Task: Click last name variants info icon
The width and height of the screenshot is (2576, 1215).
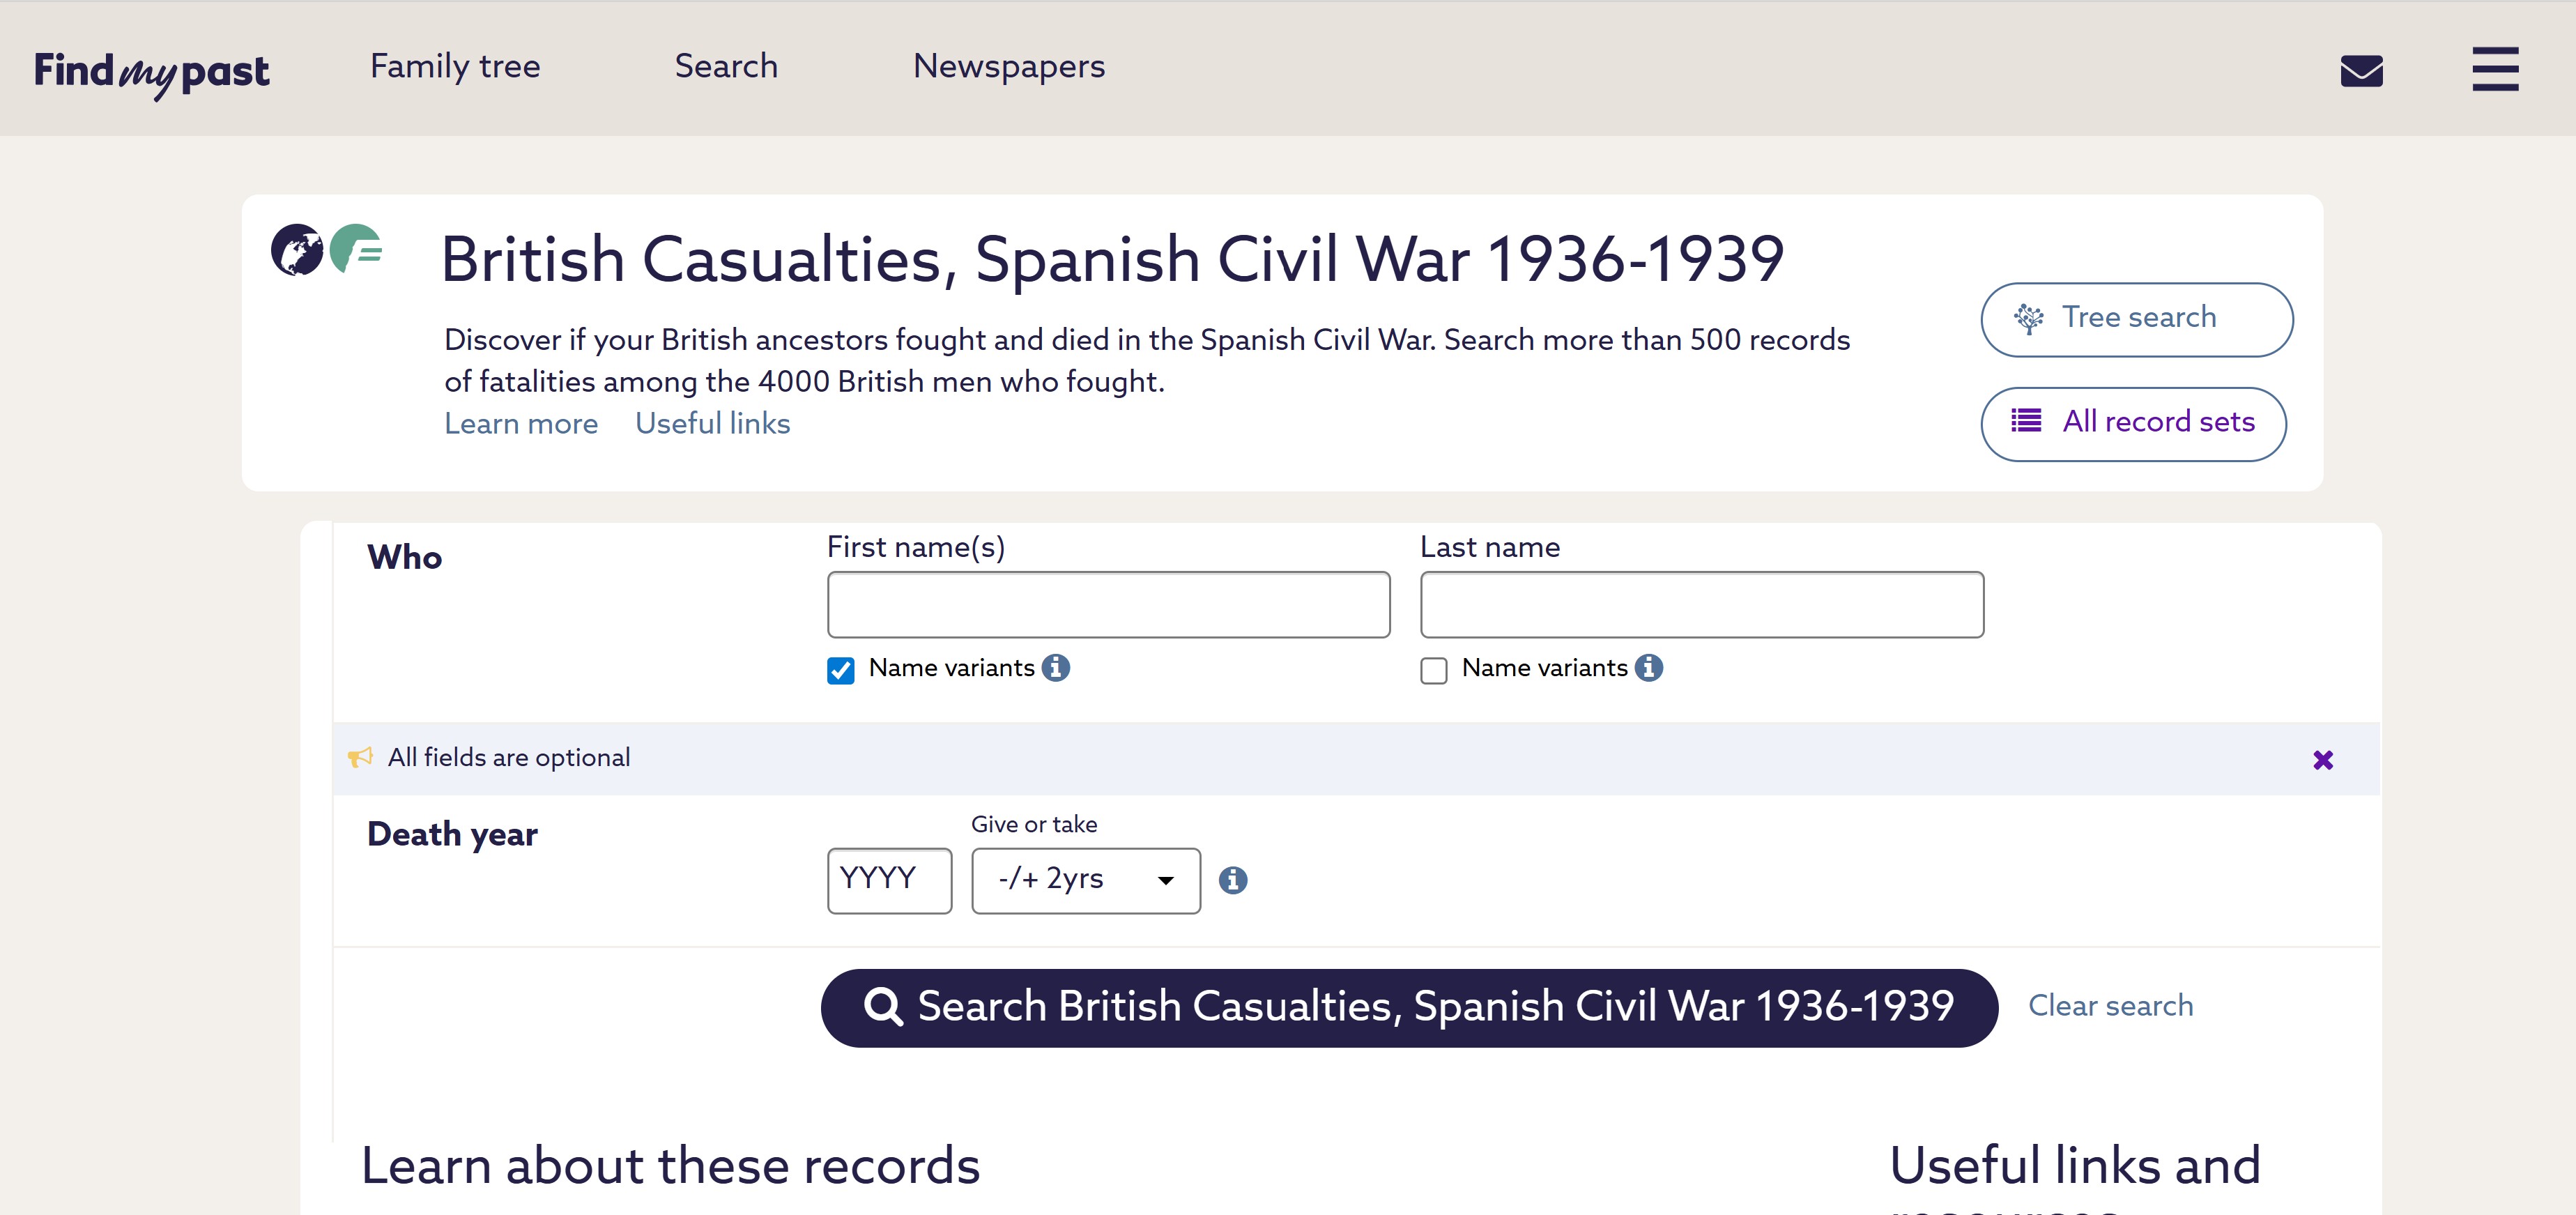Action: [1648, 667]
